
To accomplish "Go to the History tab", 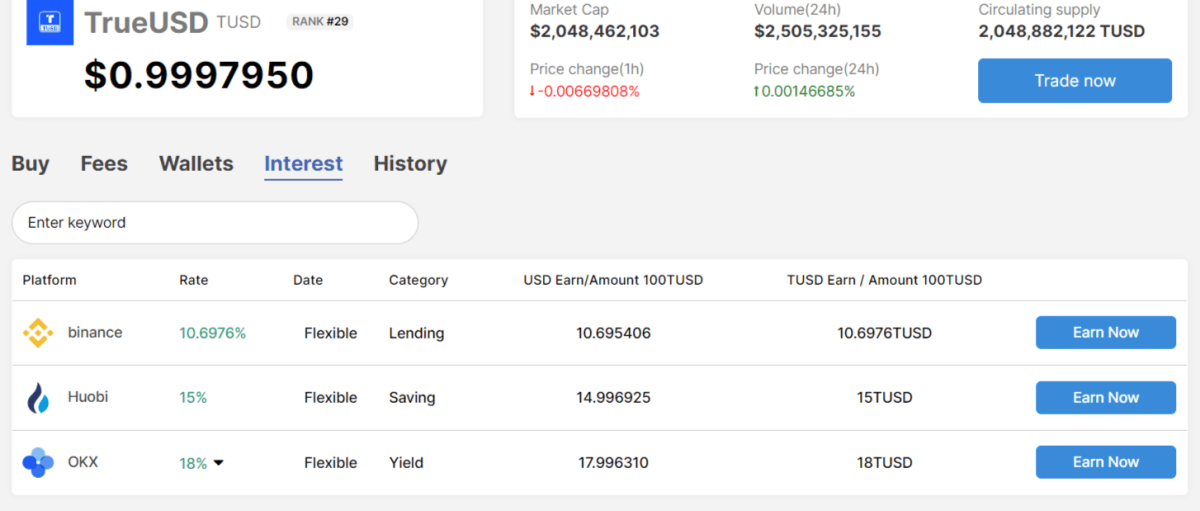I will [410, 164].
